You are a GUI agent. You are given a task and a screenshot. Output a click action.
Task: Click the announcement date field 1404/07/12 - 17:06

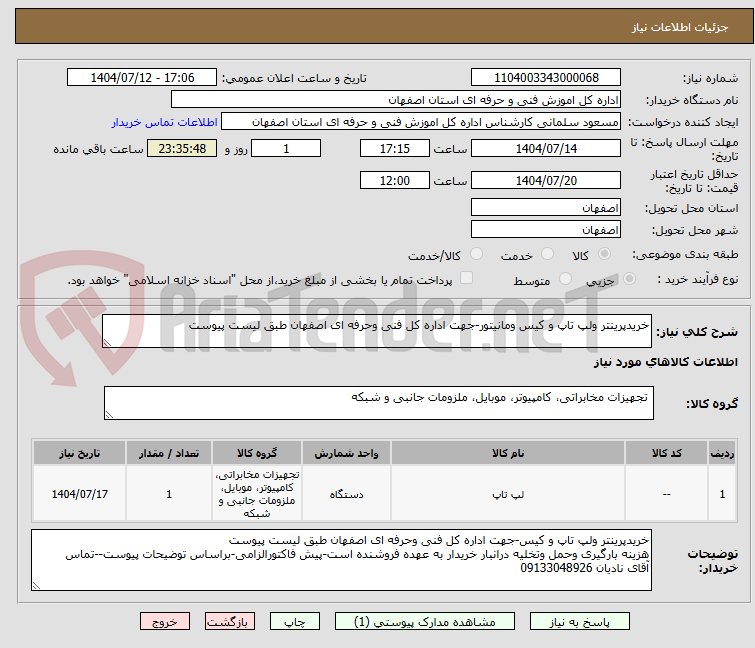click(142, 78)
